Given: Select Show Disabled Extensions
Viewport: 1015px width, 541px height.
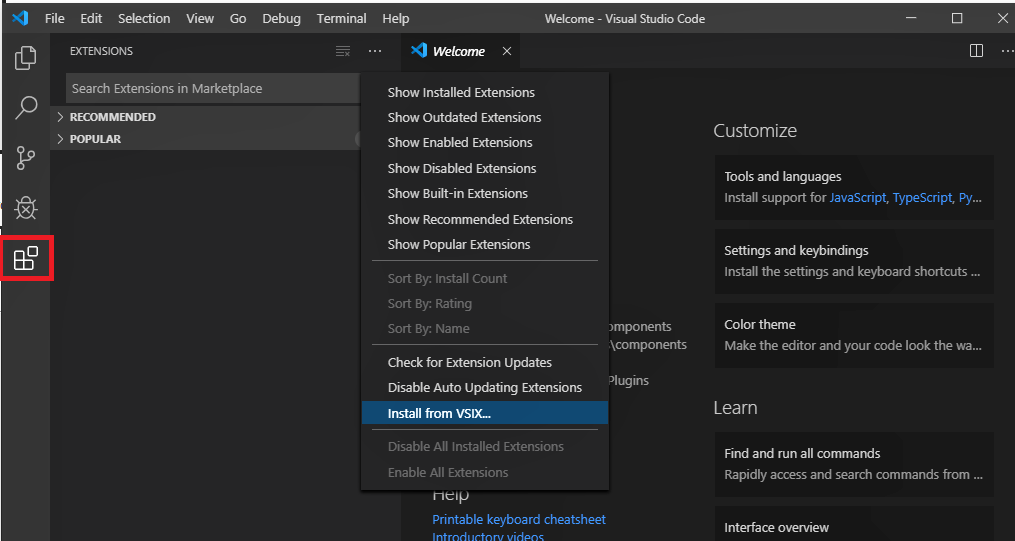Looking at the screenshot, I should click(x=485, y=168).
